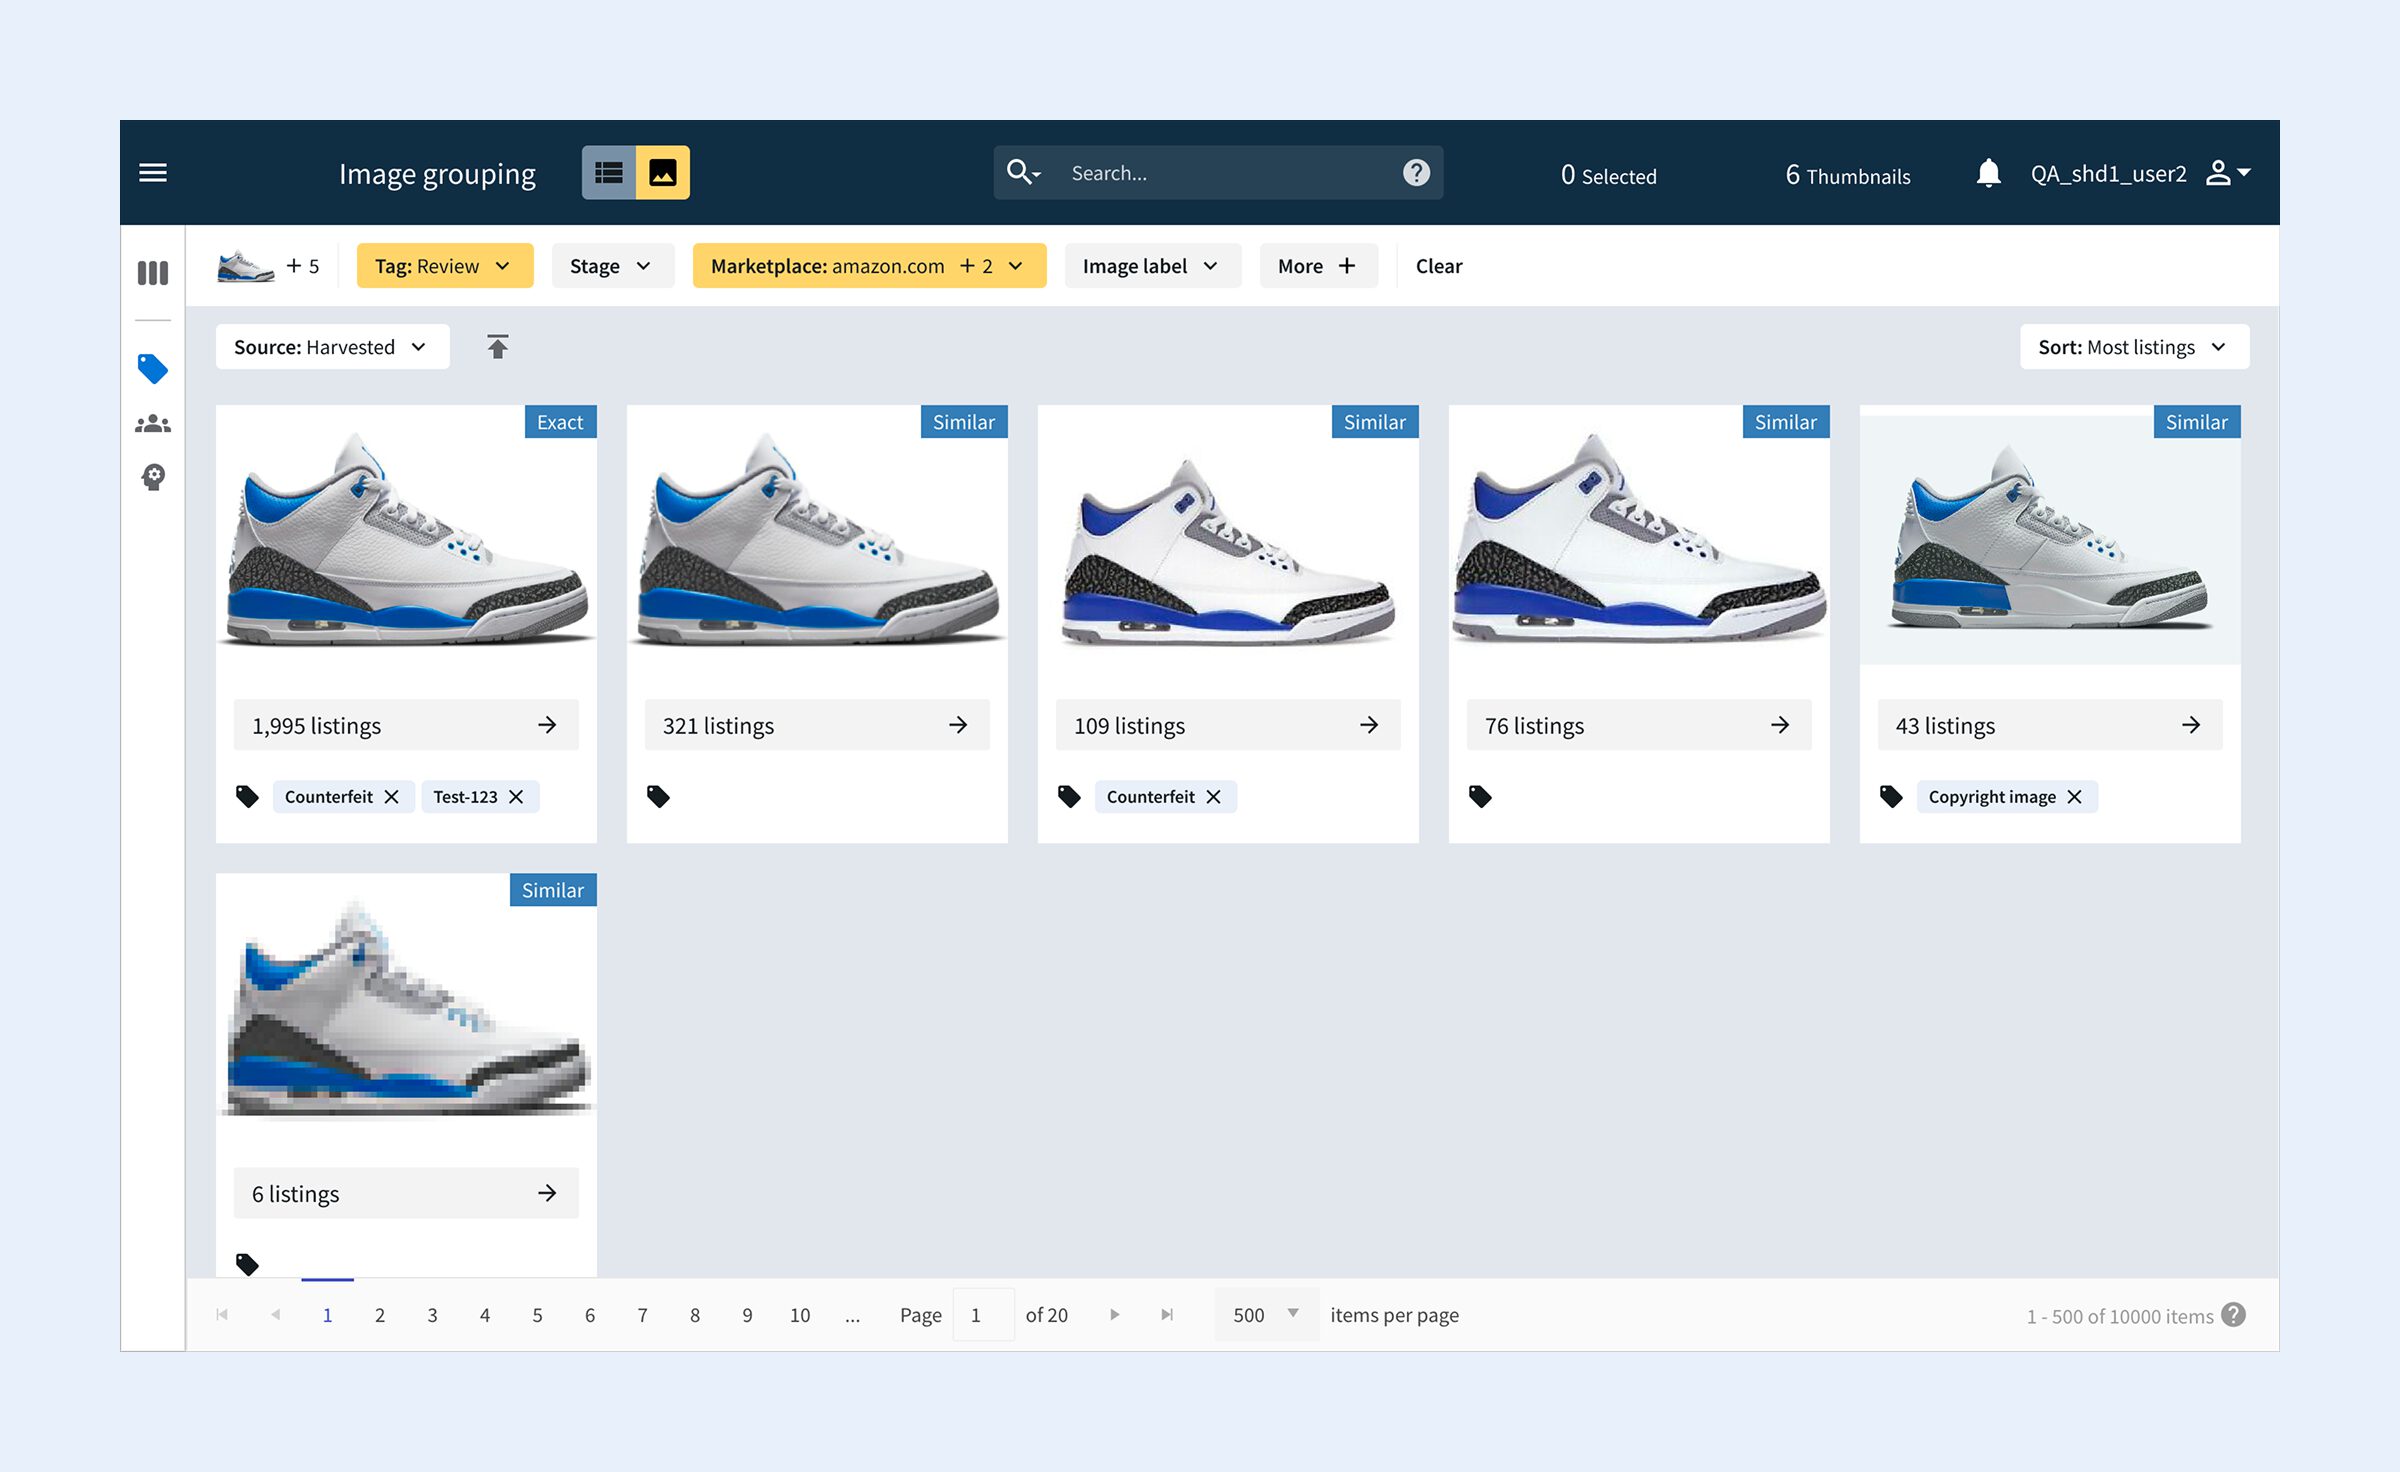Remove Counterfeit tag from 1,995 listings card

(392, 797)
